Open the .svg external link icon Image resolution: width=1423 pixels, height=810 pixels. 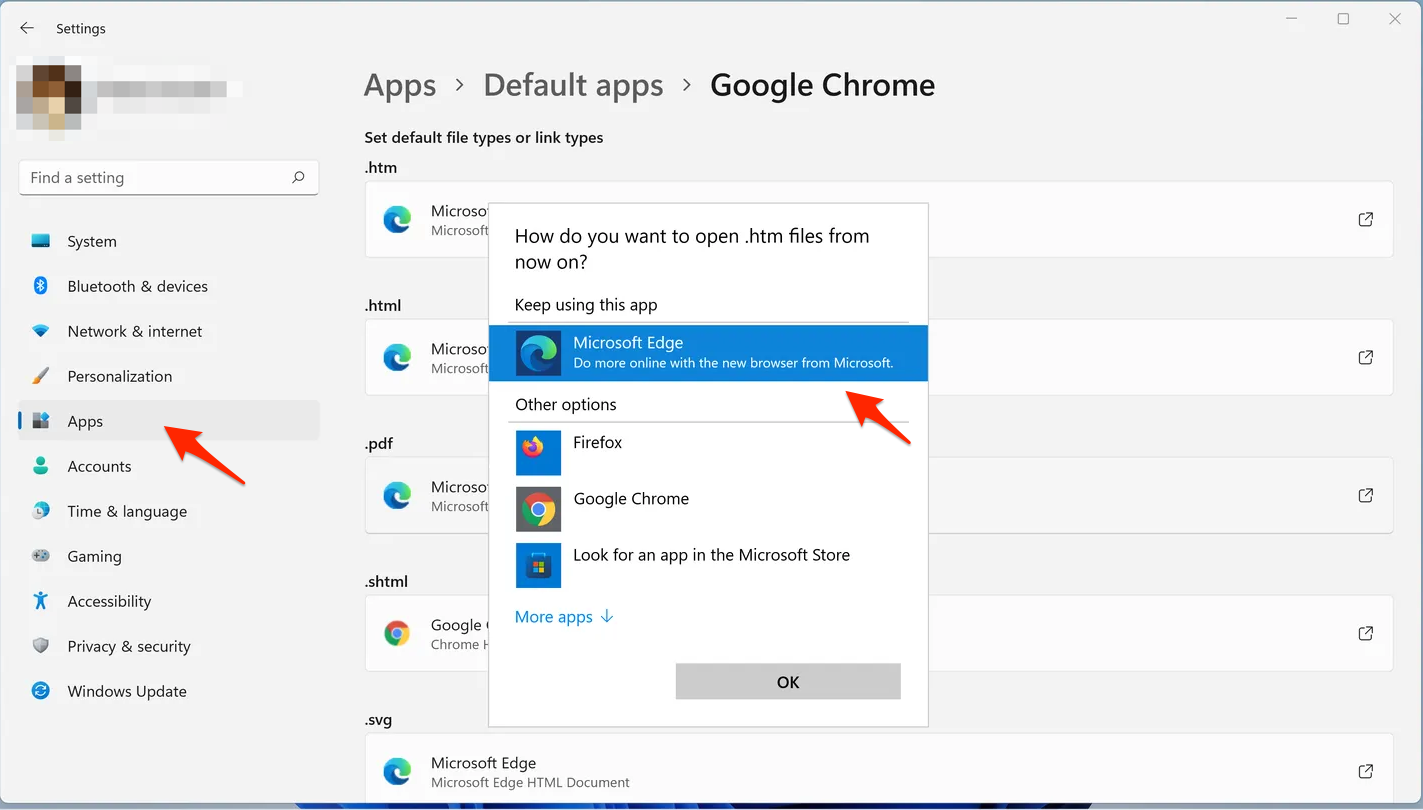(1365, 771)
